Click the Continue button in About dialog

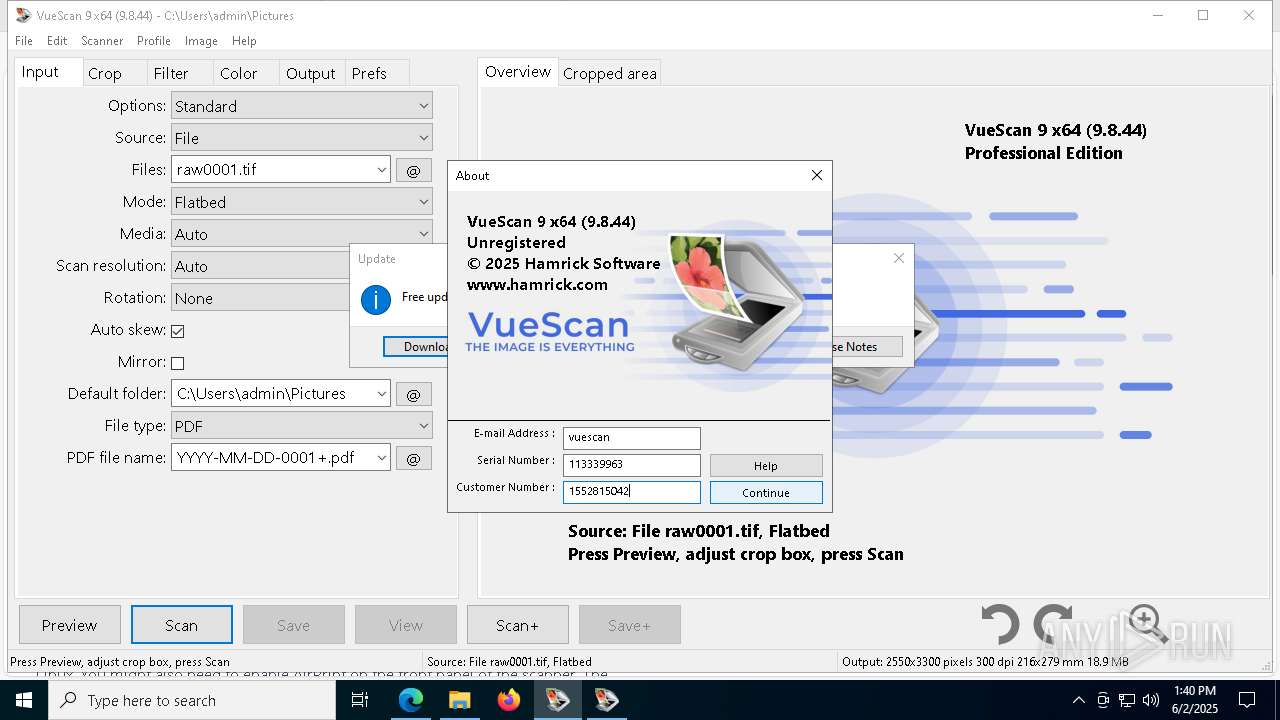pos(766,493)
